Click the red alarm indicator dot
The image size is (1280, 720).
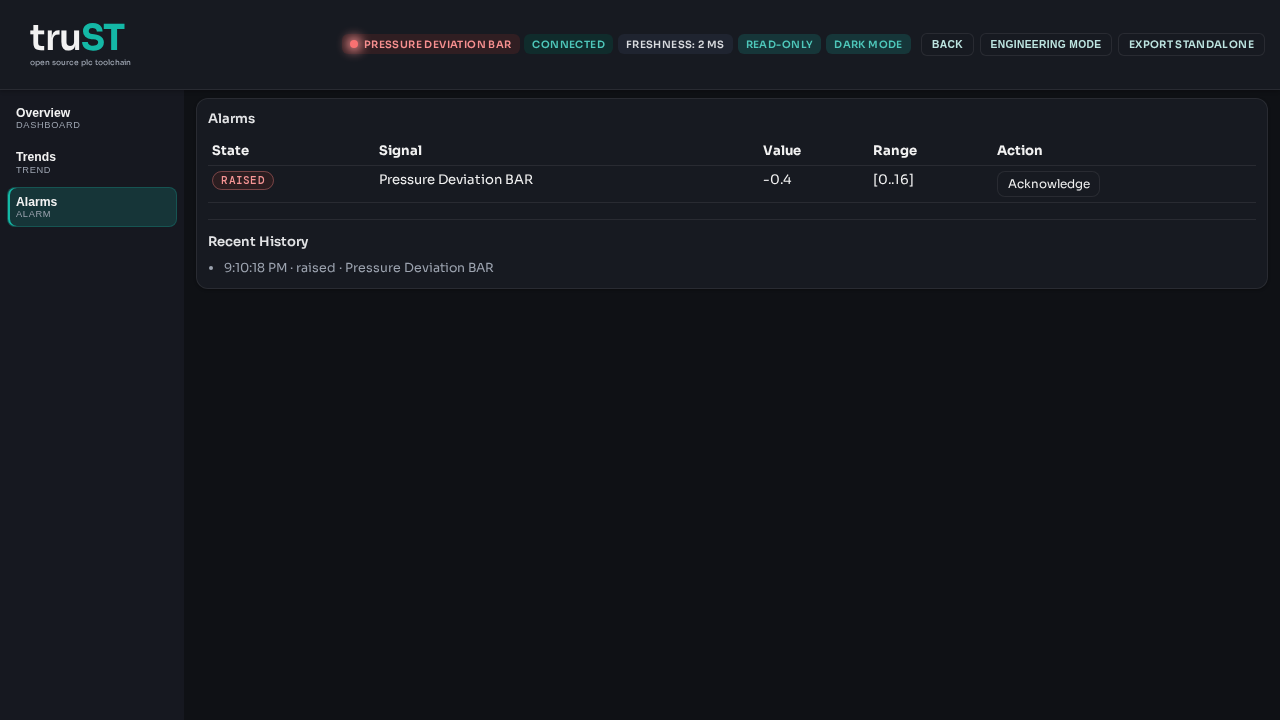pos(354,44)
